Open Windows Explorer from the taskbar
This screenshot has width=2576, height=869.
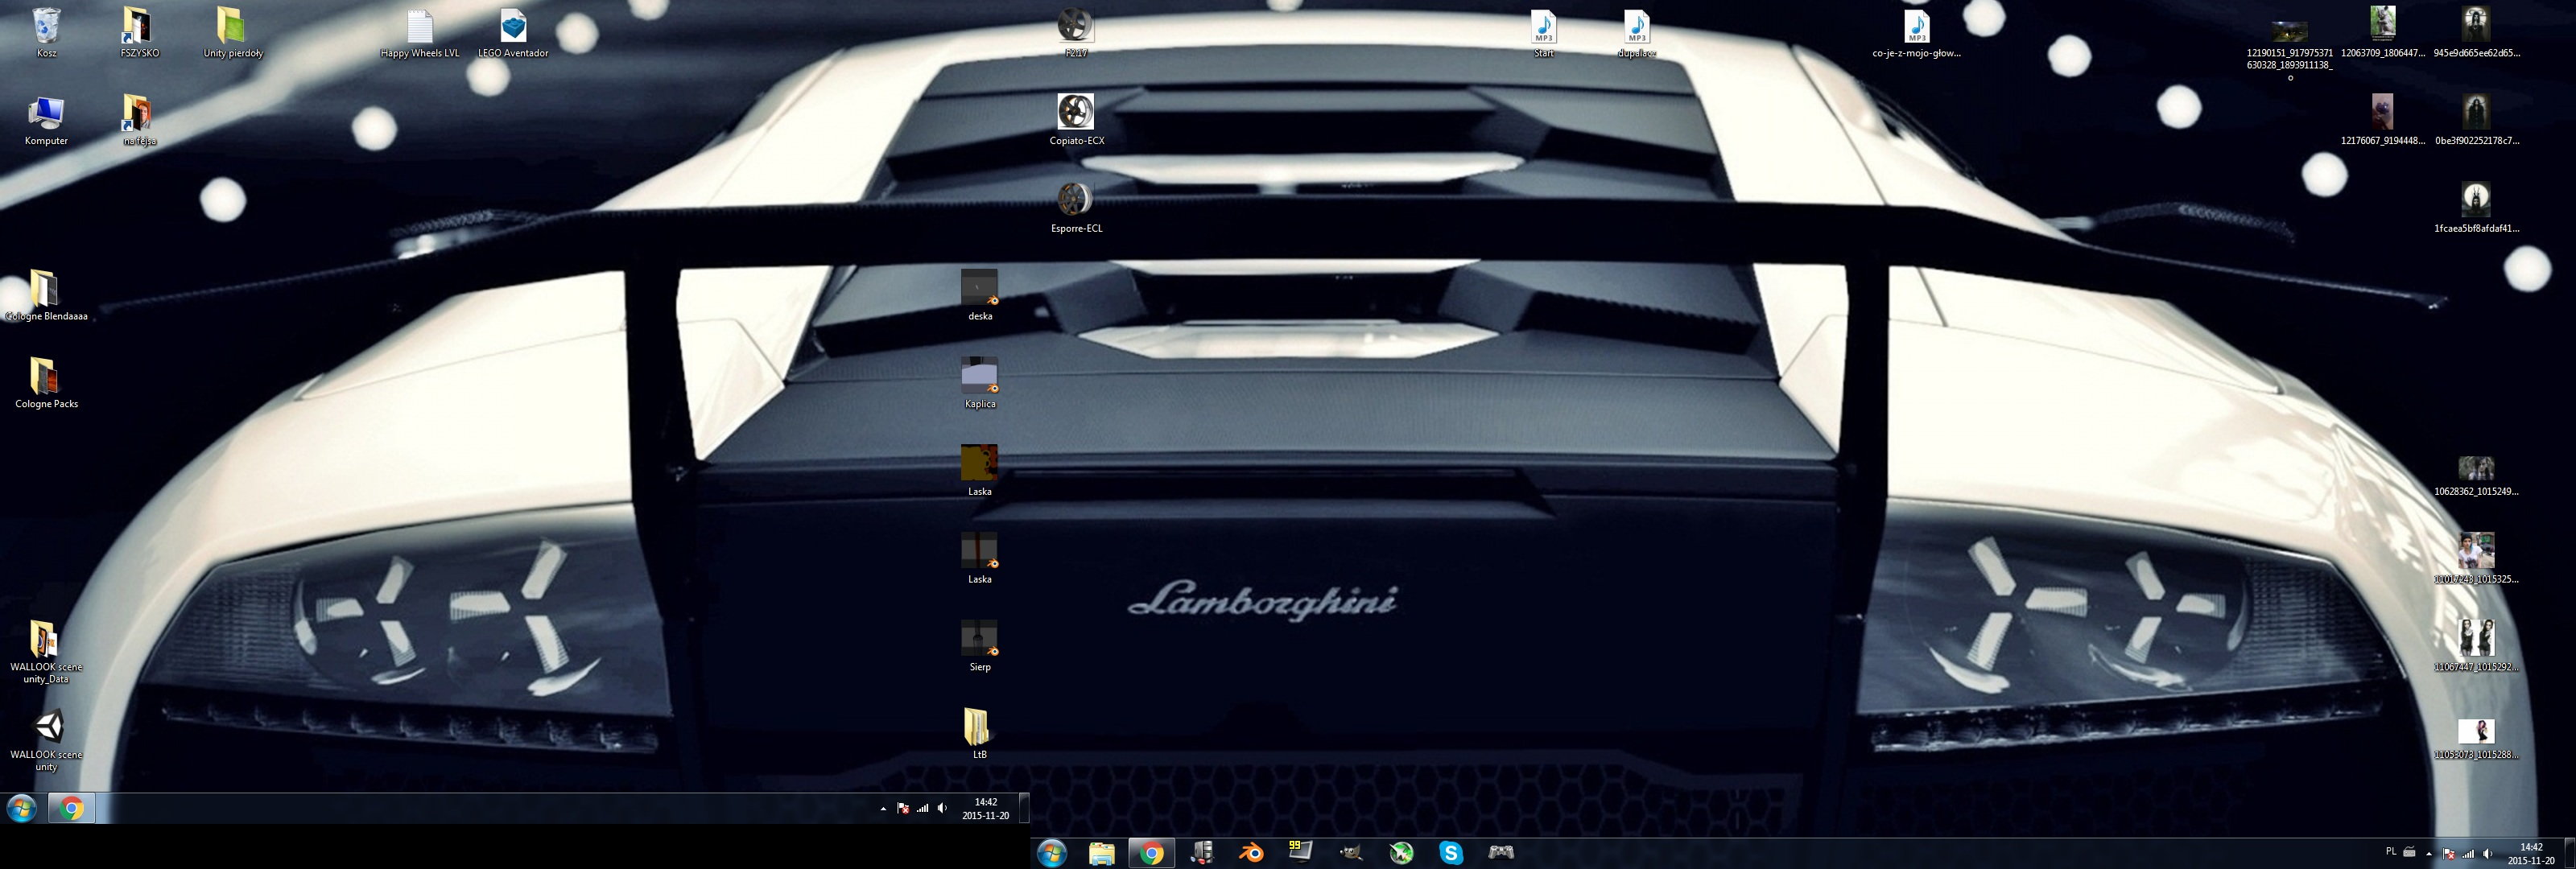pyautogui.click(x=1101, y=852)
